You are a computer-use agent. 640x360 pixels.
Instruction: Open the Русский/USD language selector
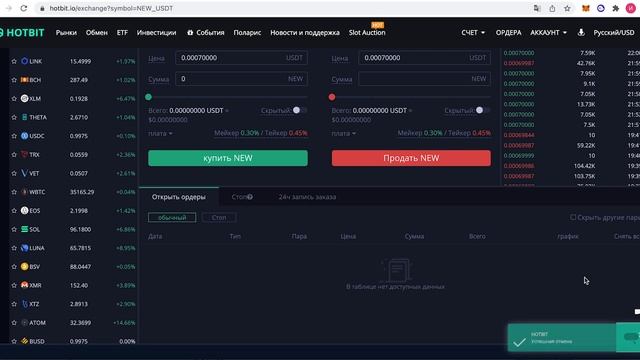[x=613, y=33]
